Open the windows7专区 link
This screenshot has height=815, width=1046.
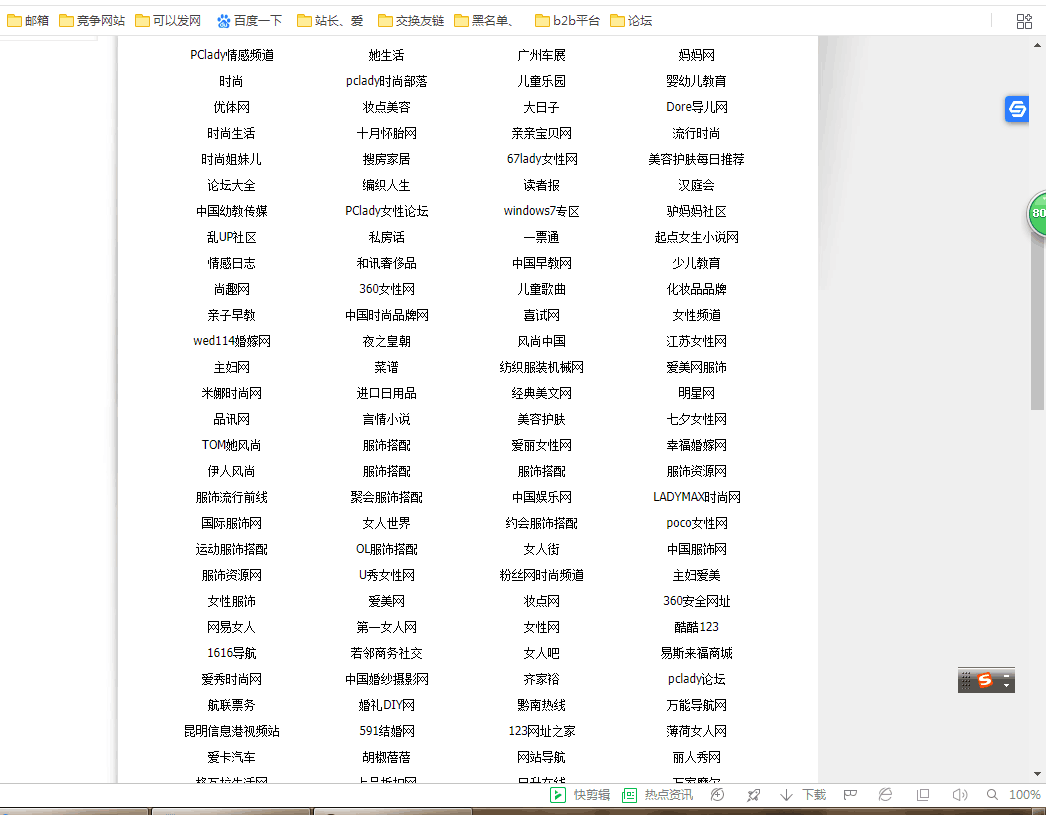(x=541, y=211)
